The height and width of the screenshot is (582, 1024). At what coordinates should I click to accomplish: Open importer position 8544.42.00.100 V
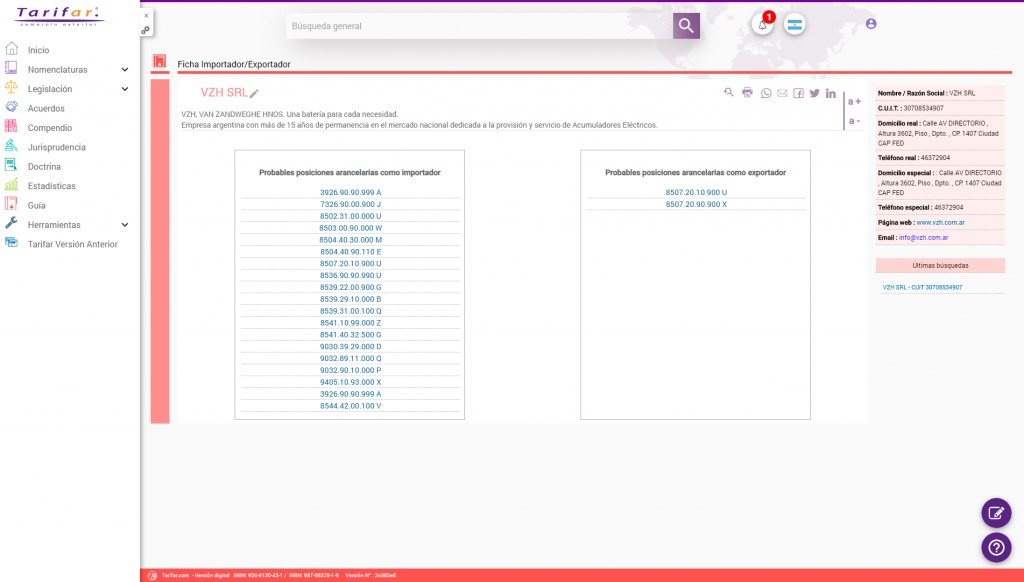click(351, 406)
